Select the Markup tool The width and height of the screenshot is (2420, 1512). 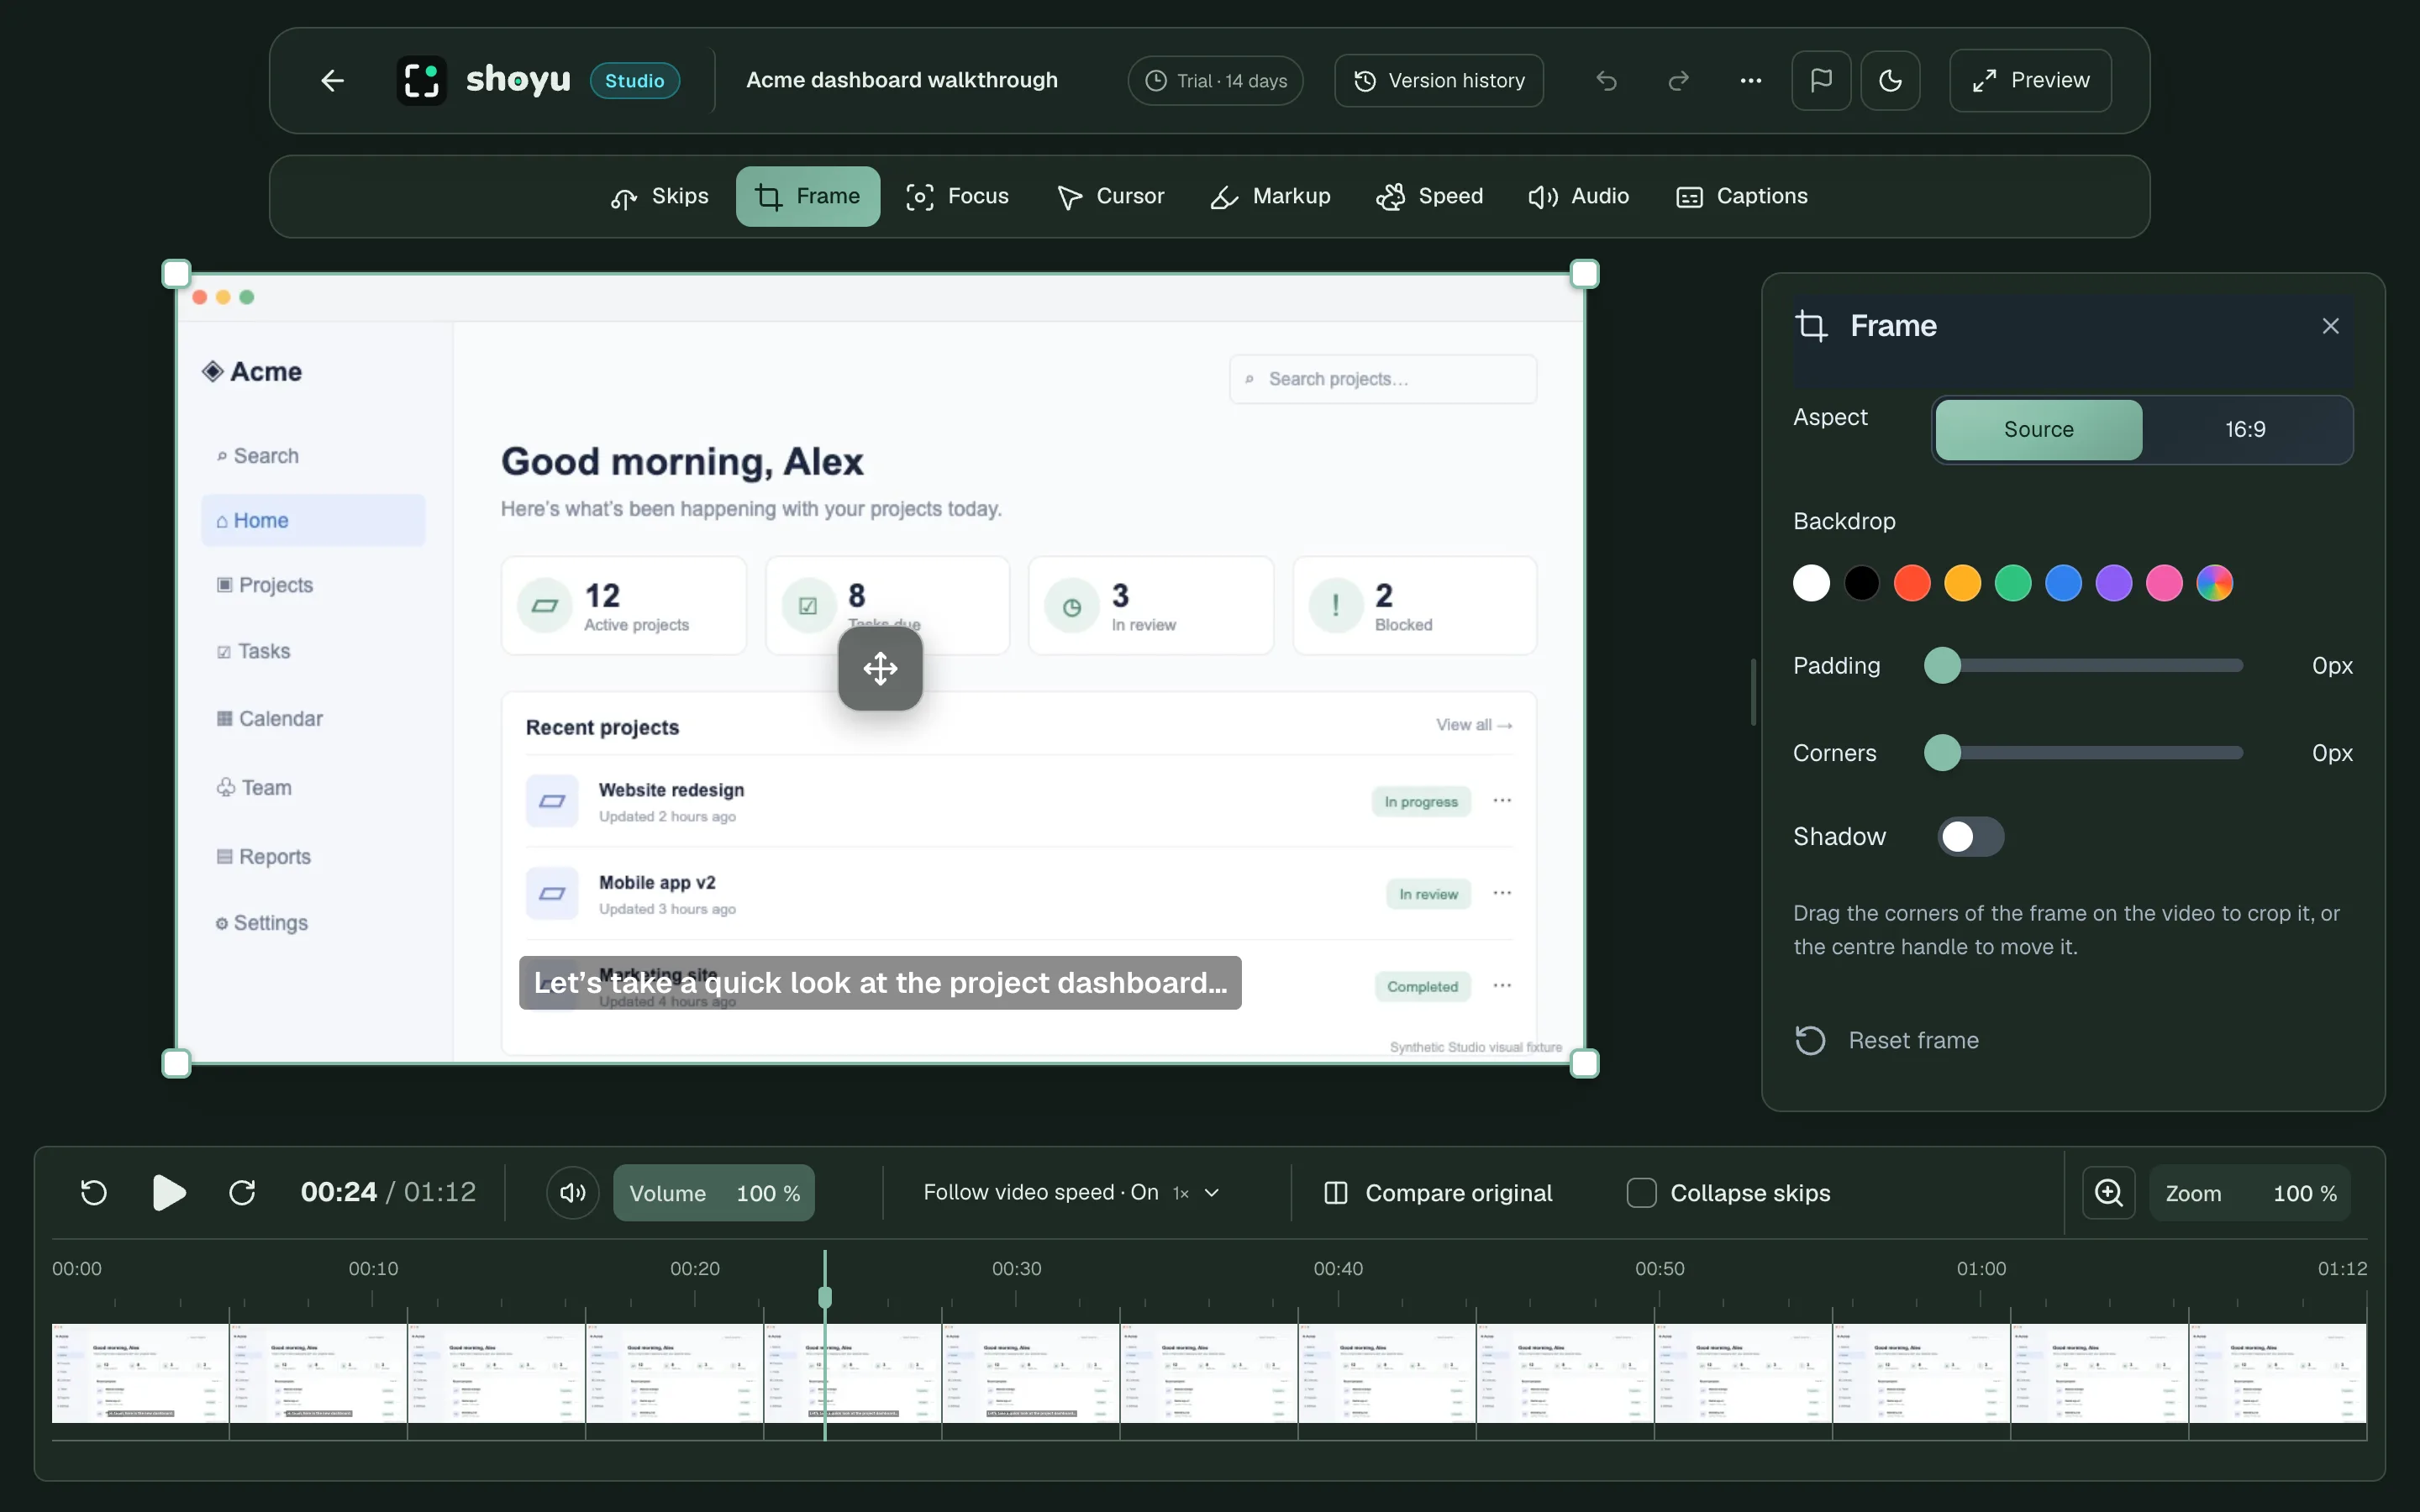[x=1270, y=196]
